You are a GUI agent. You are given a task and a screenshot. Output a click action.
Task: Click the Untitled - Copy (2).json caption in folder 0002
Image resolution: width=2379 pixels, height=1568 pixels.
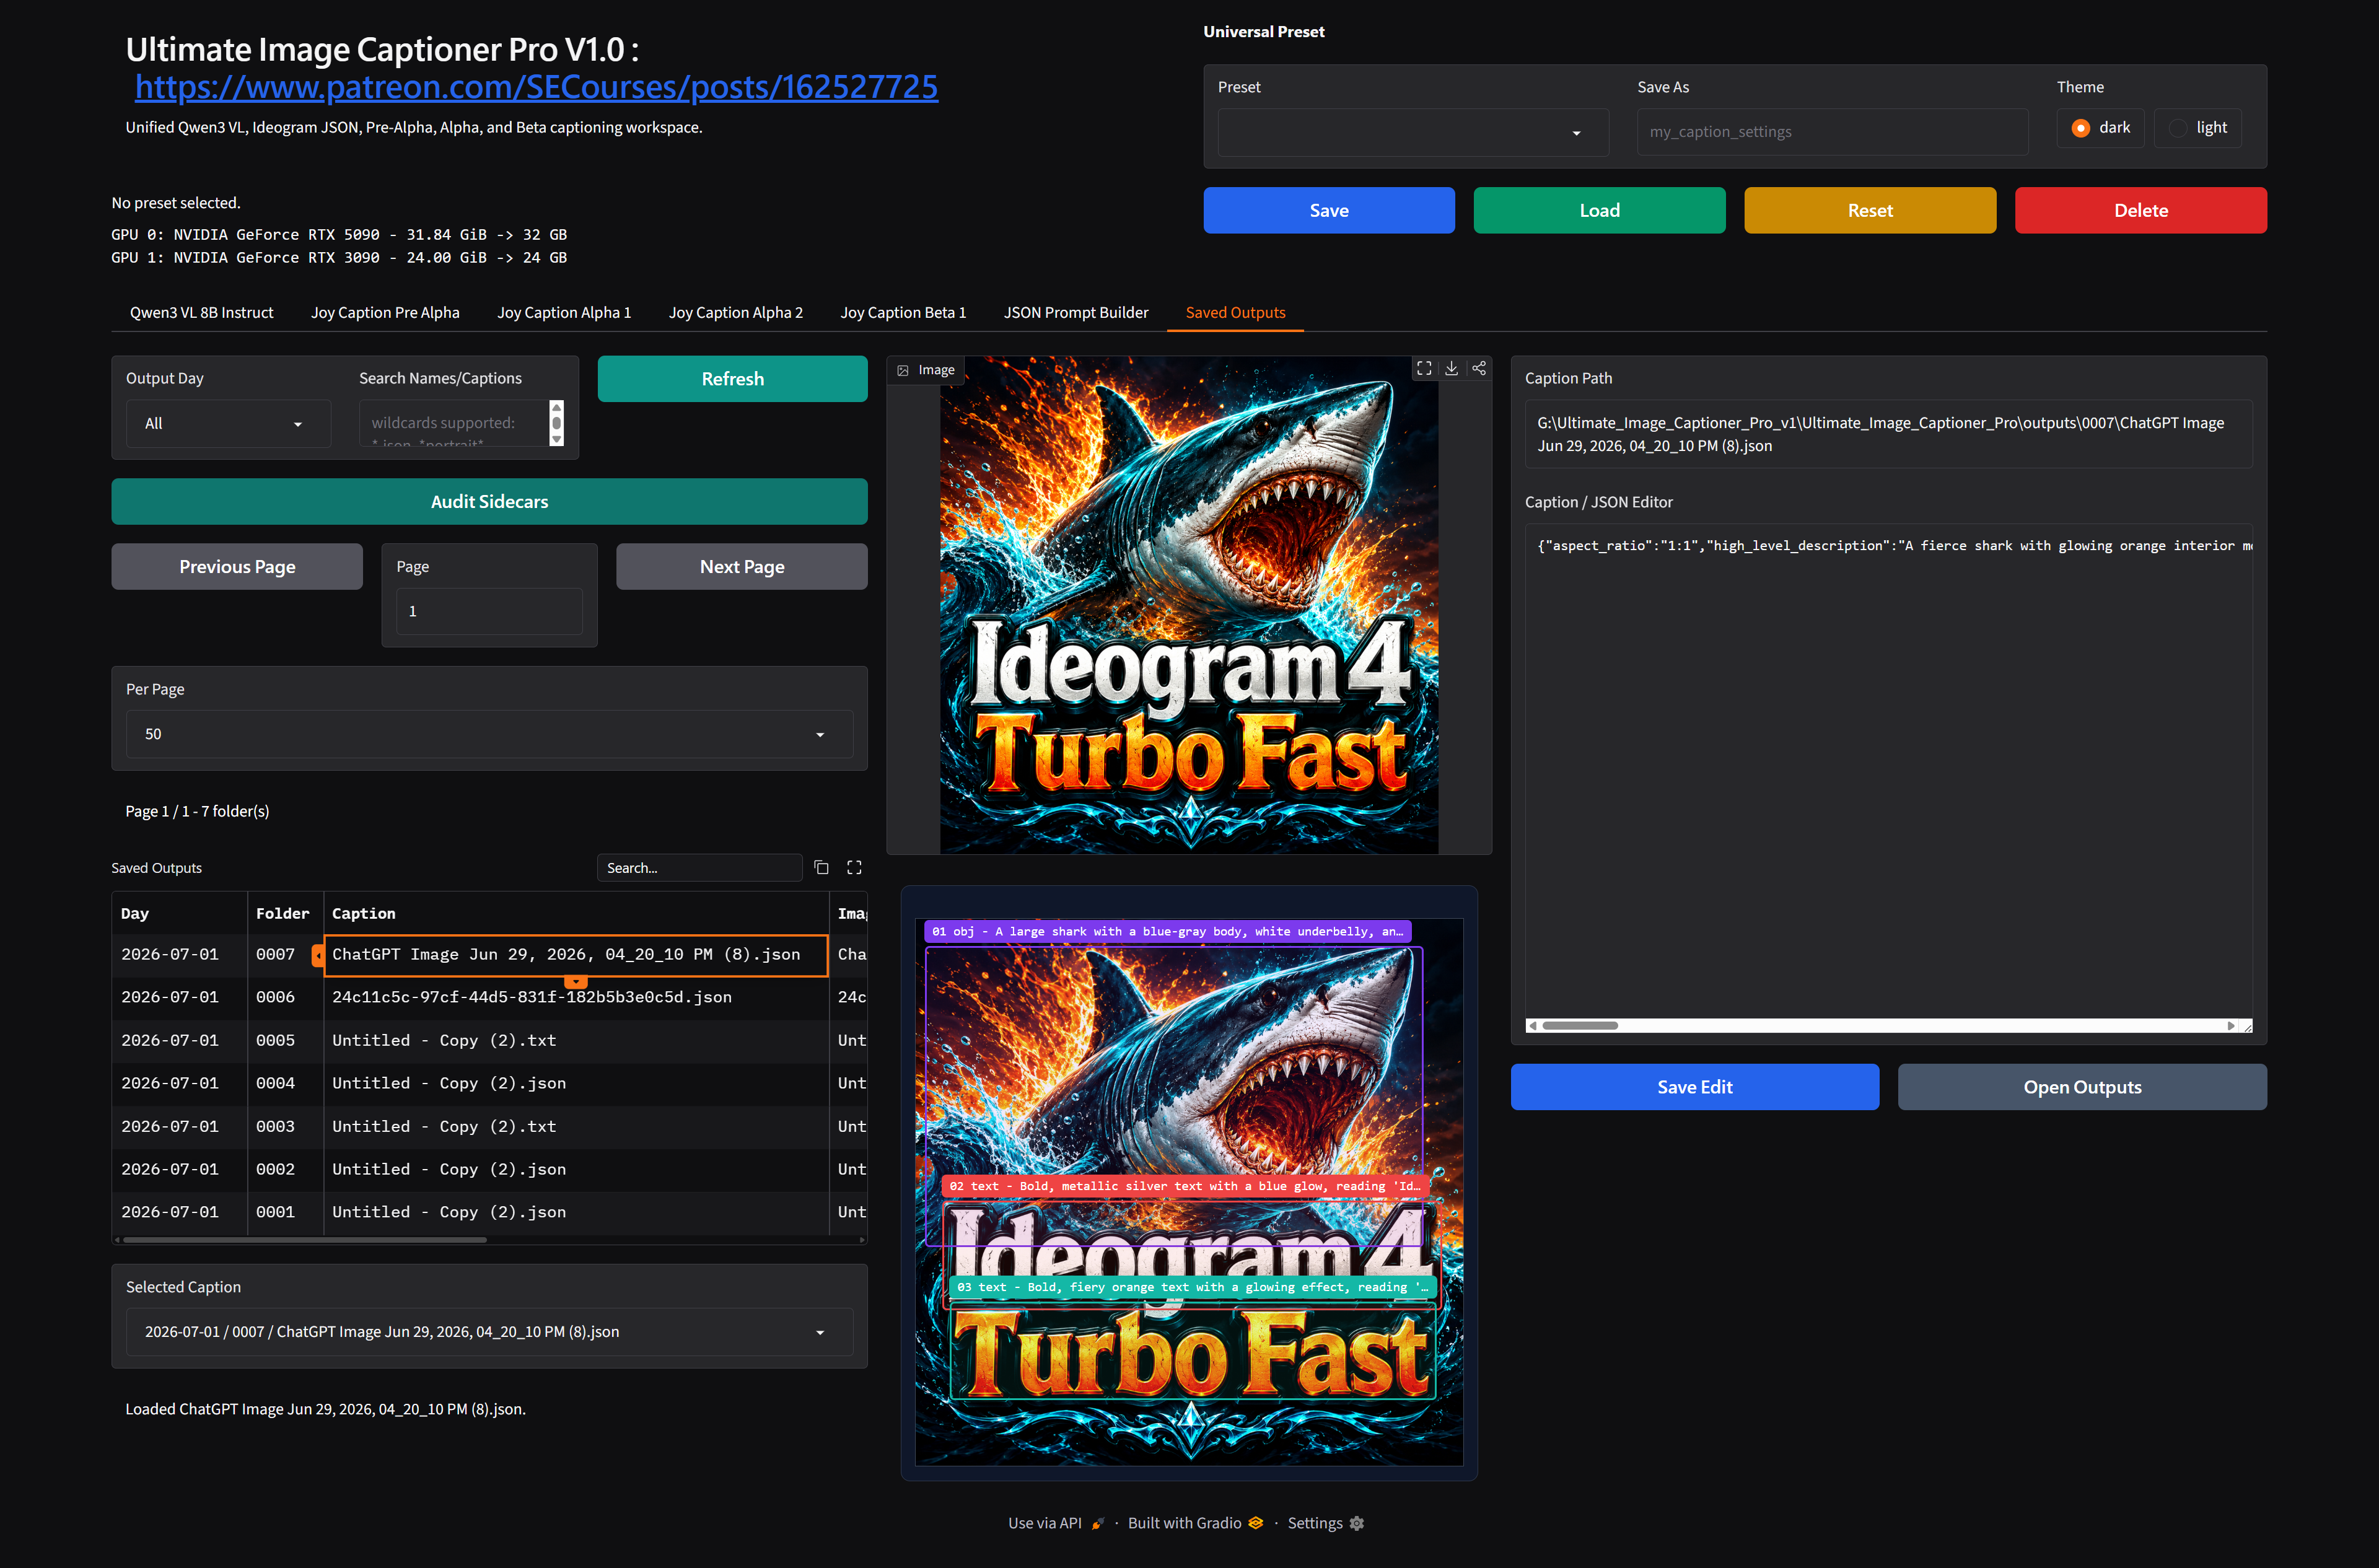click(576, 1169)
